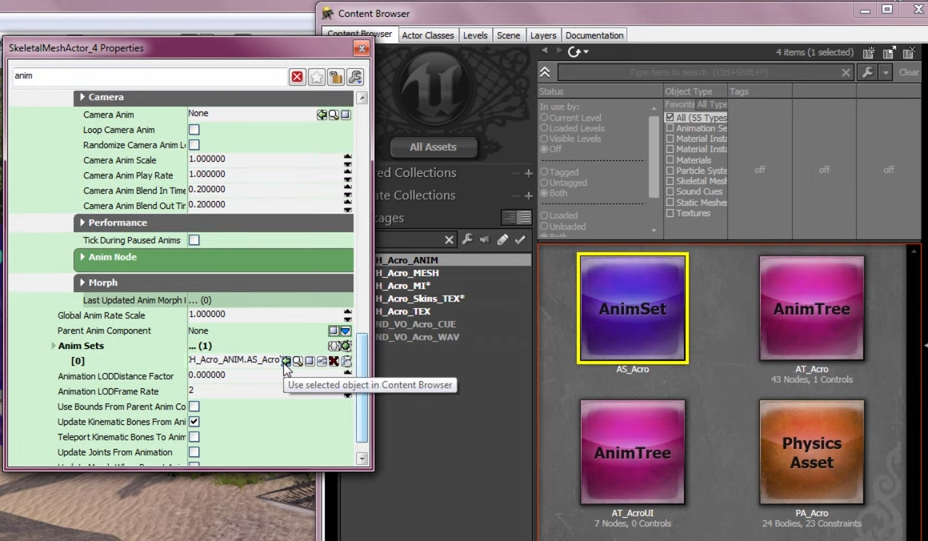Use selected Content Browser object for Anim Set [0]

(286, 361)
